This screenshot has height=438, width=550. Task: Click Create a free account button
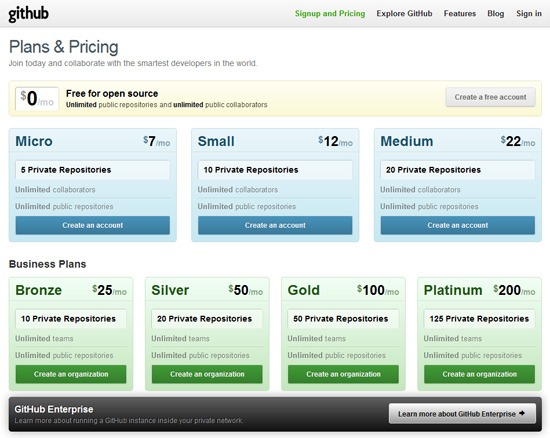[x=490, y=97]
